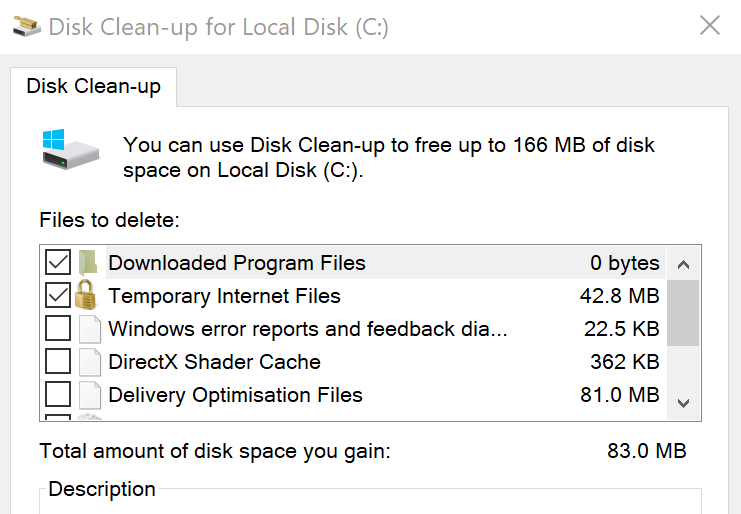The width and height of the screenshot is (741, 514).
Task: Click the file list scrollbar down arrow
Action: [x=683, y=403]
